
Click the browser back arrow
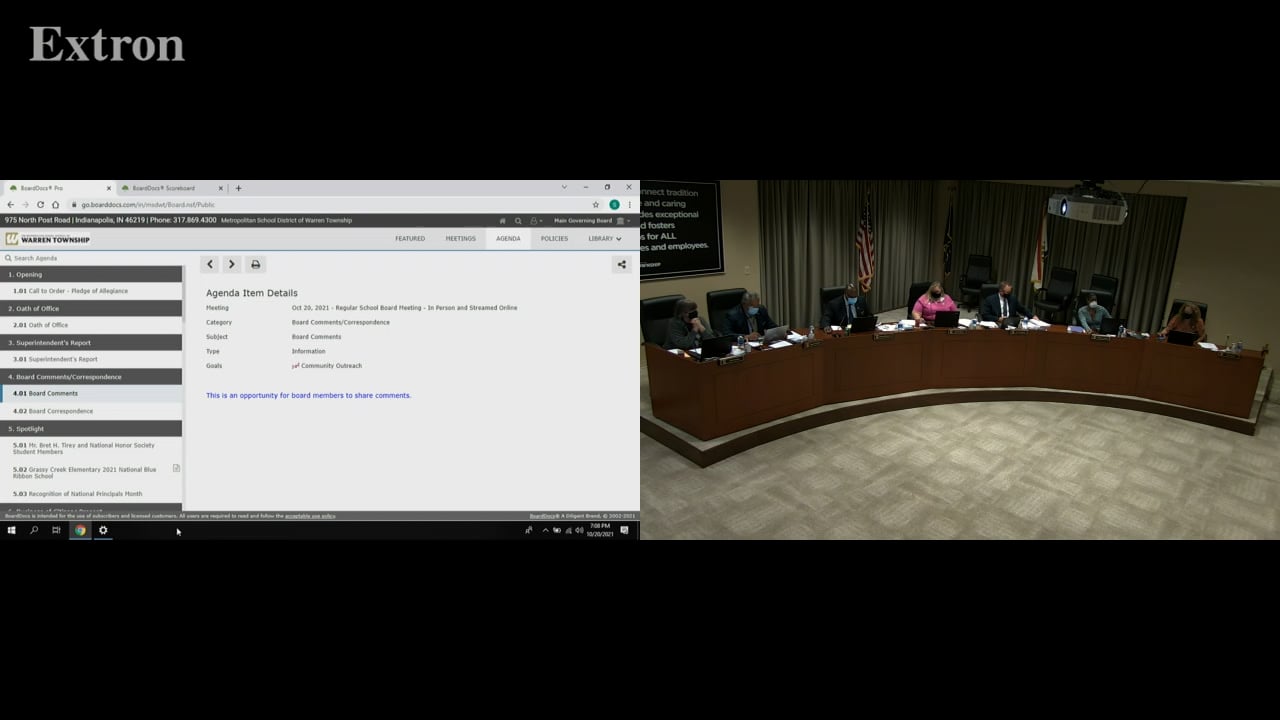click(11, 204)
